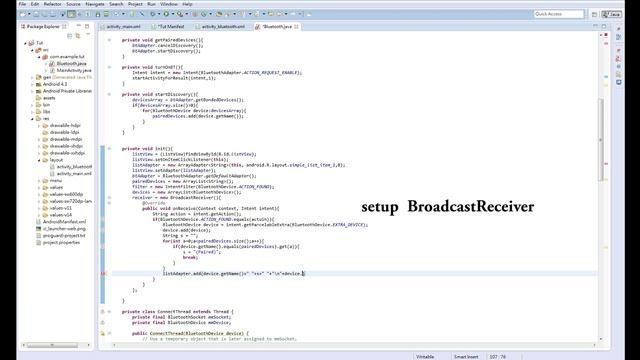
Task: Click the ic_launcher-web.png image file icon
Action: [38, 229]
